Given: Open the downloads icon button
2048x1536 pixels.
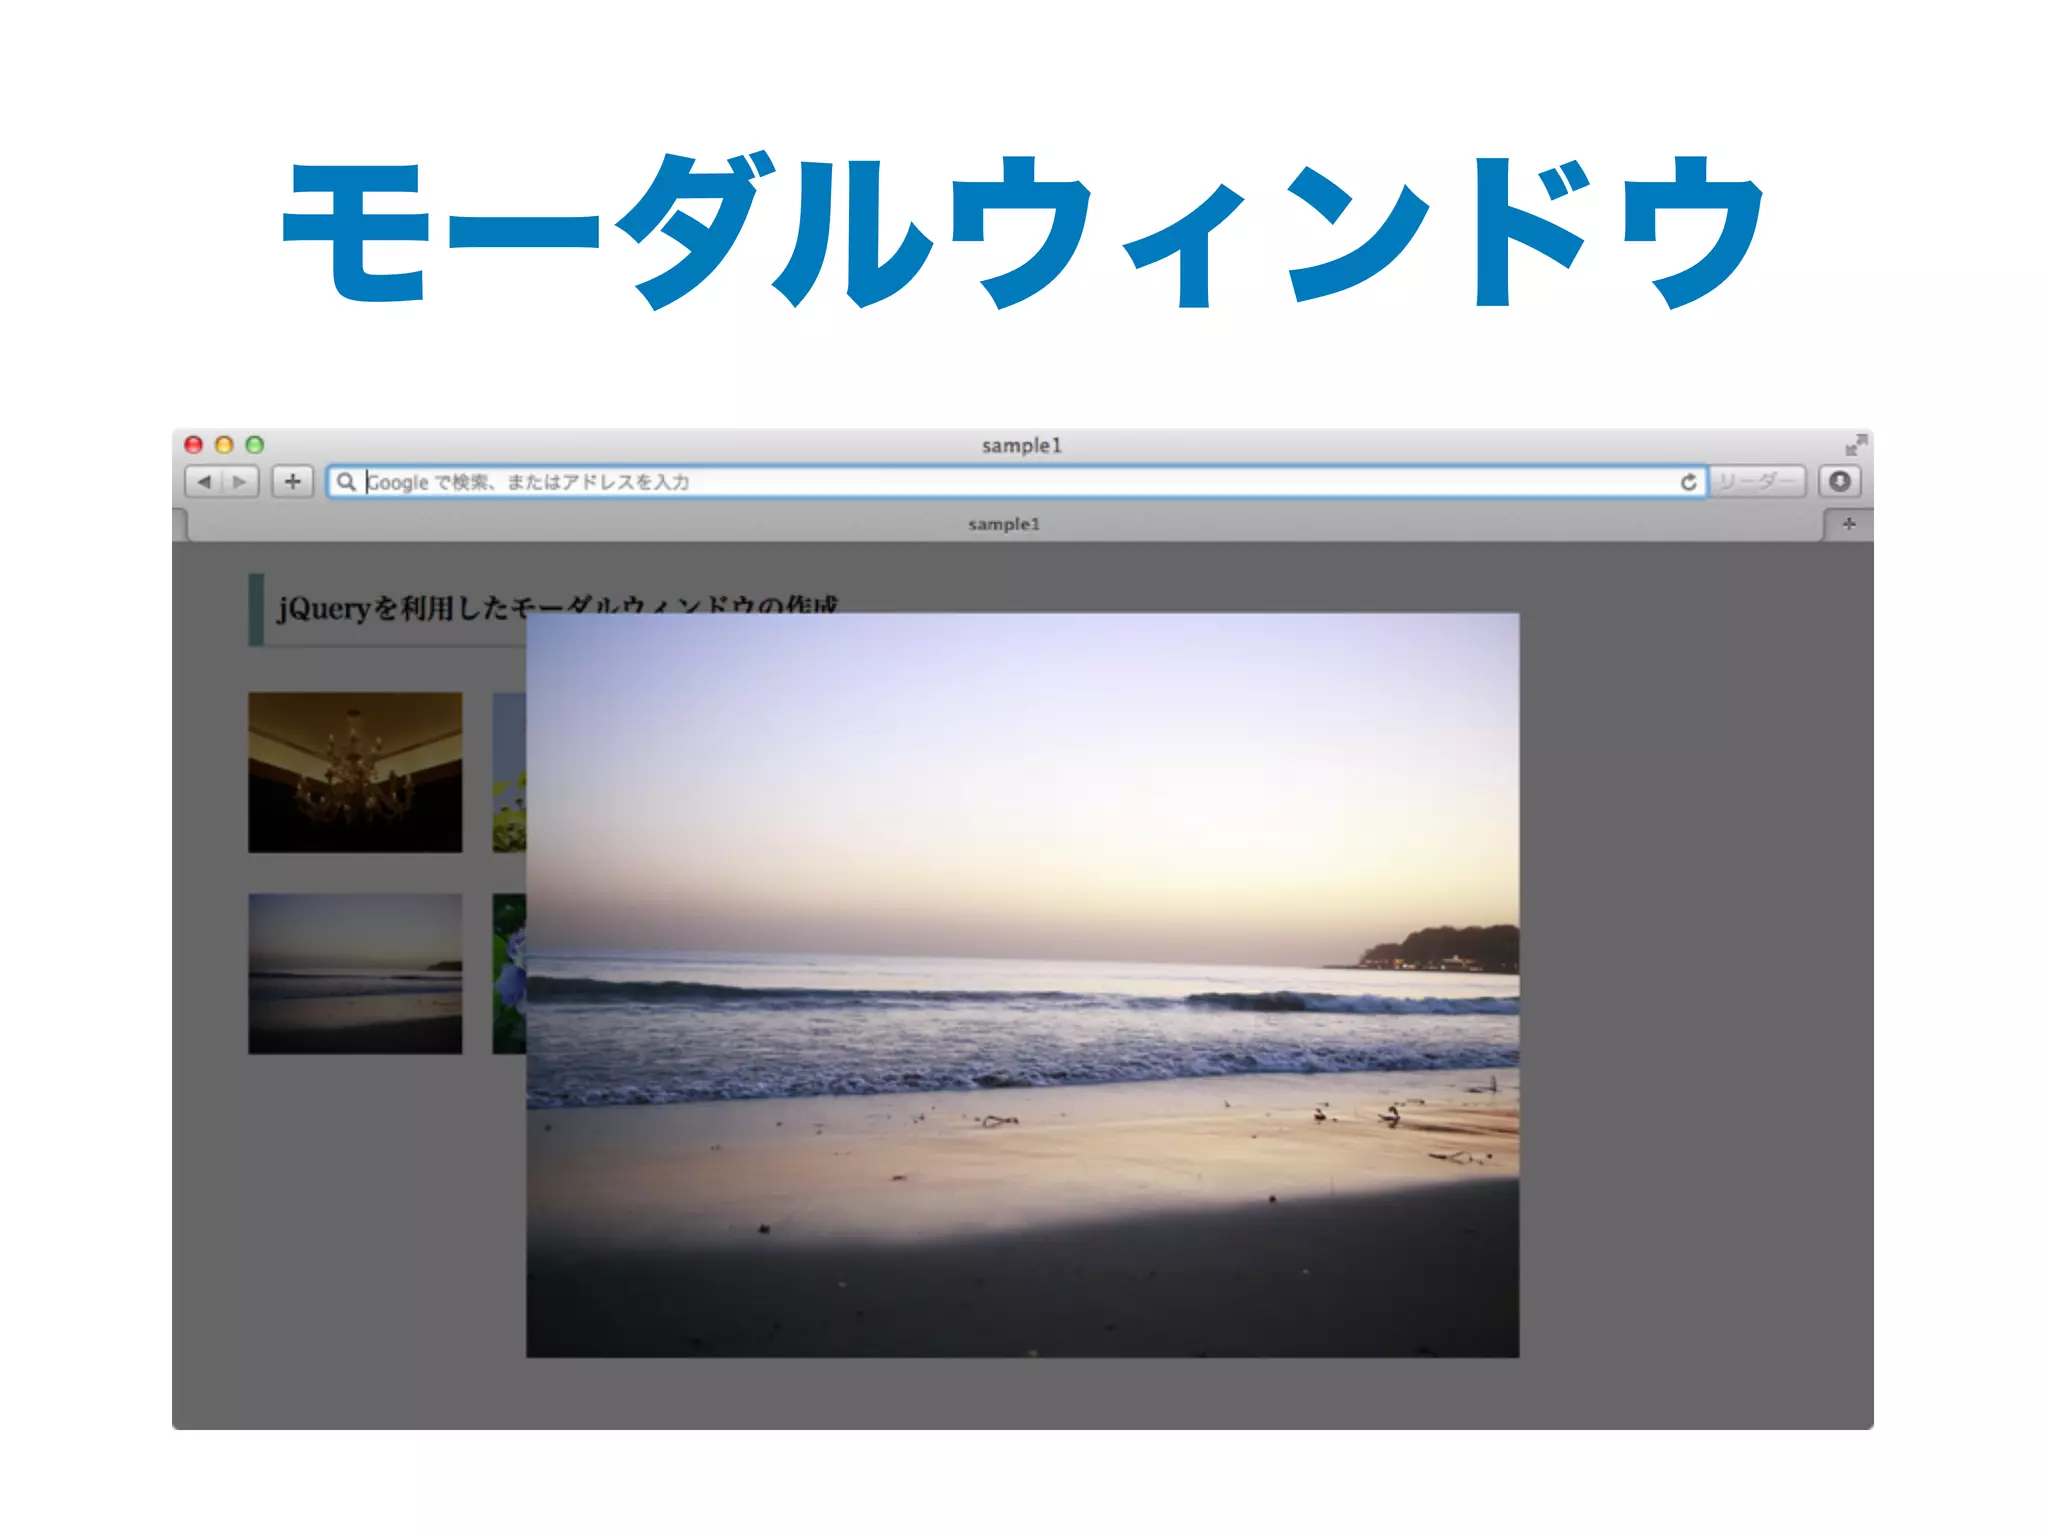Looking at the screenshot, I should click(1840, 482).
